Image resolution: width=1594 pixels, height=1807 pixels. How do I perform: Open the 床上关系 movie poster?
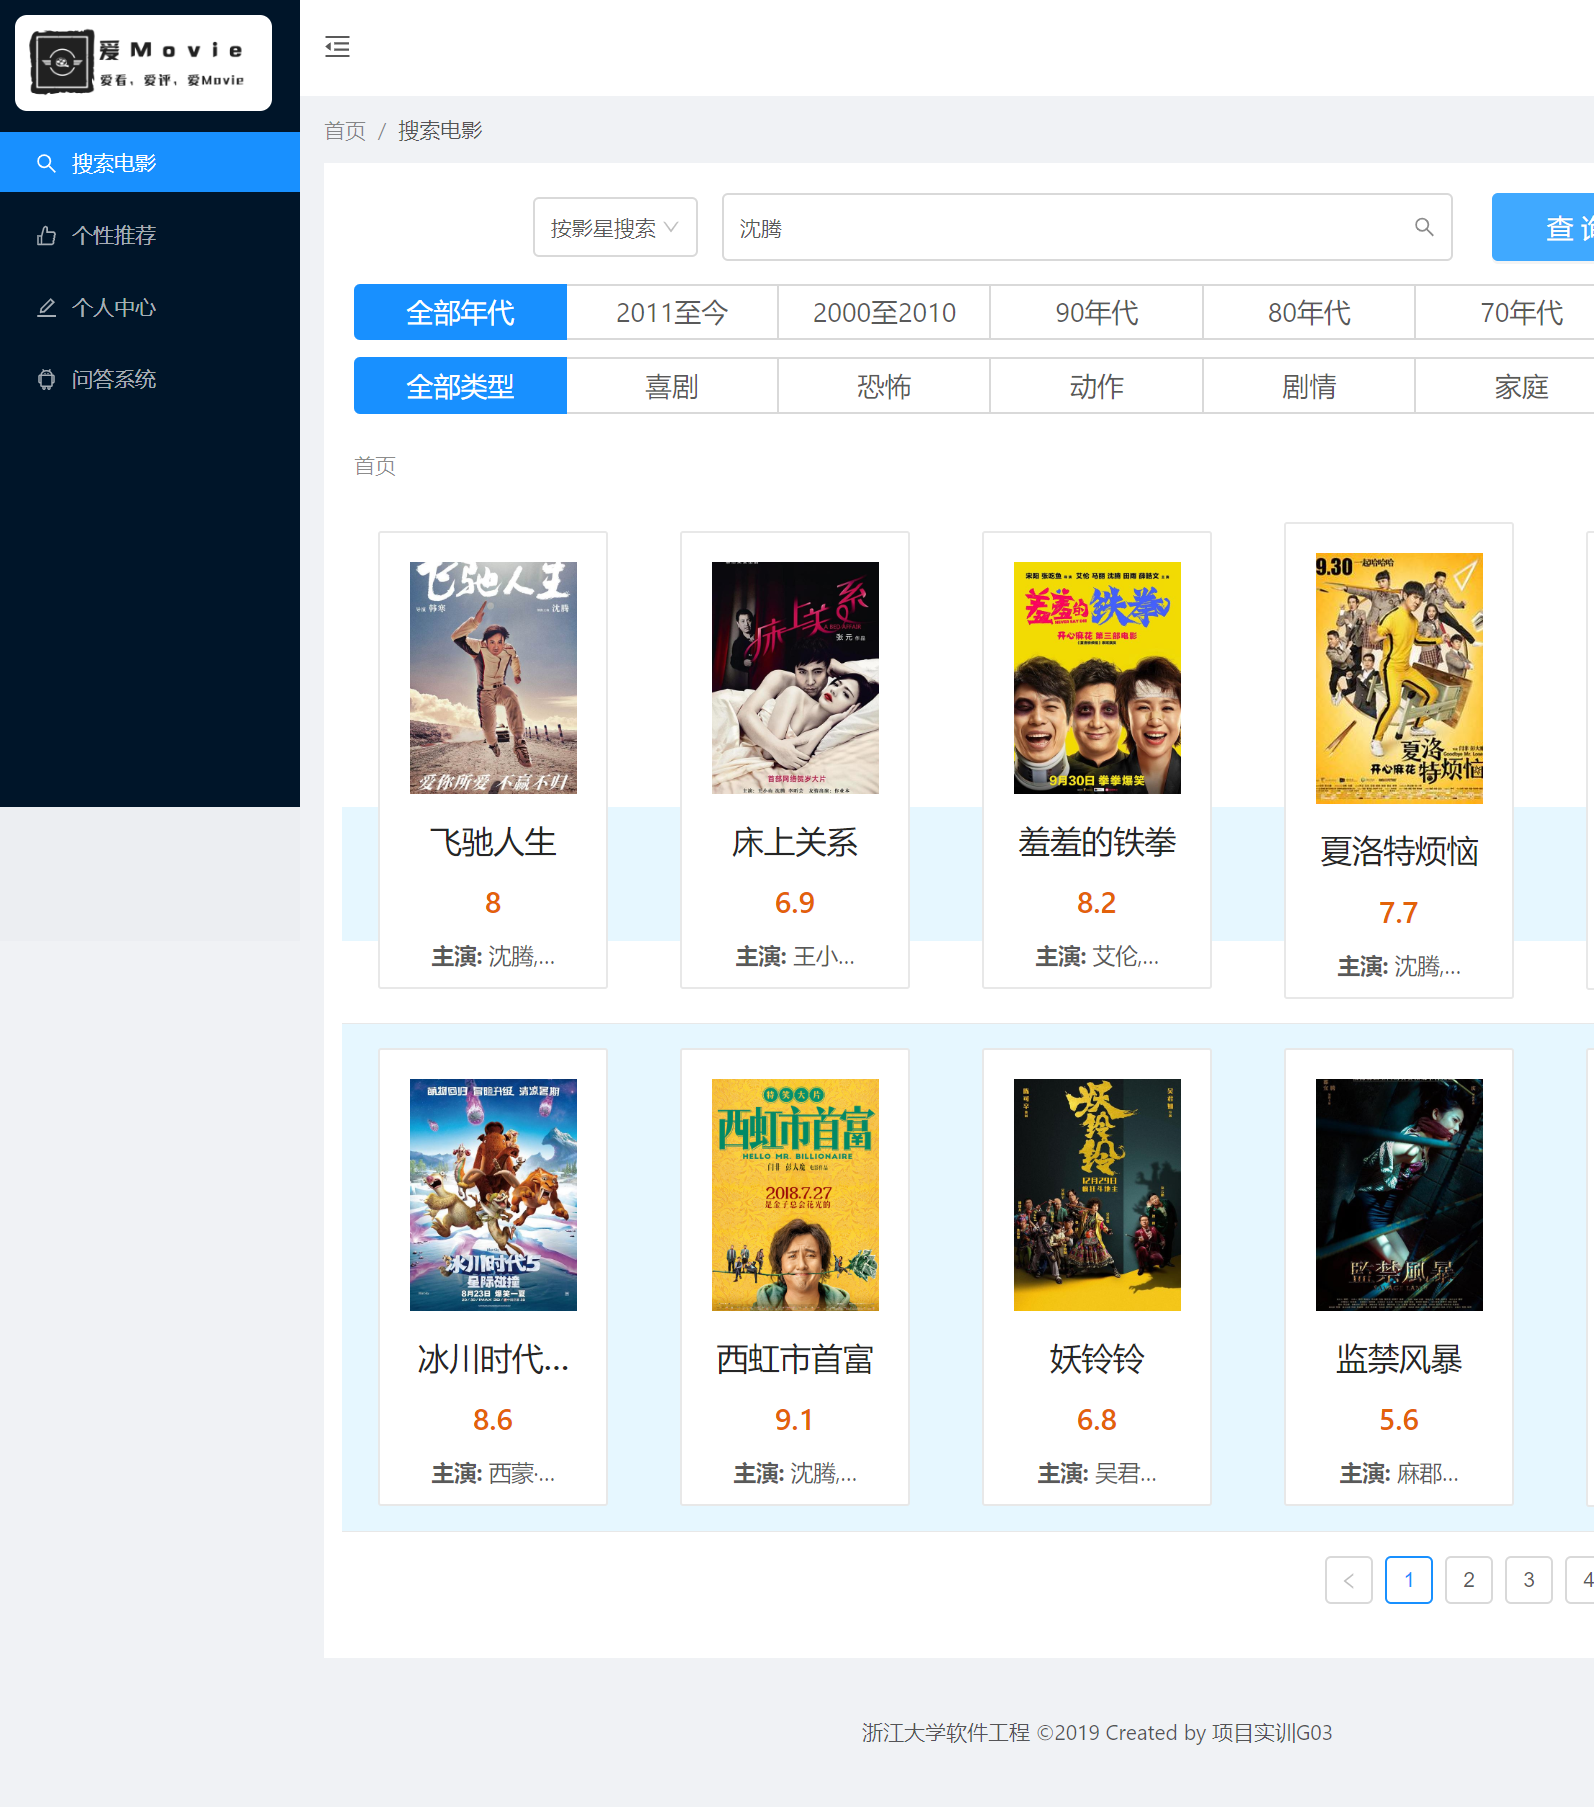[x=795, y=678]
